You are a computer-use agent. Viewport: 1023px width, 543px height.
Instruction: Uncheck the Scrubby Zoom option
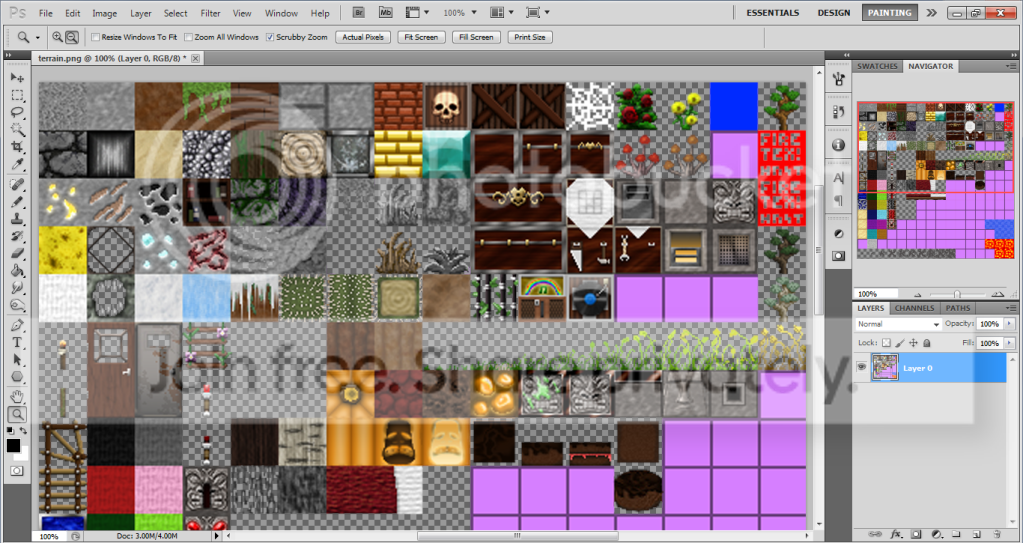click(269, 37)
